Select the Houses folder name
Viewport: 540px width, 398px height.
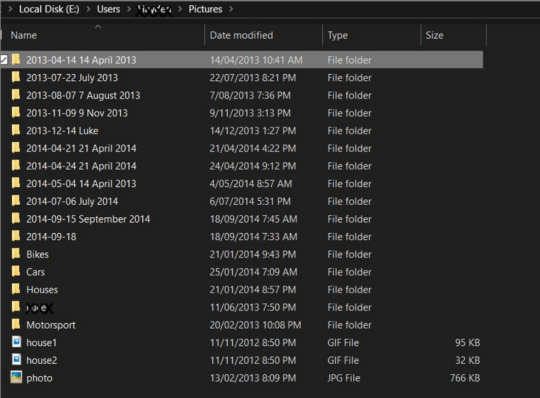point(42,290)
